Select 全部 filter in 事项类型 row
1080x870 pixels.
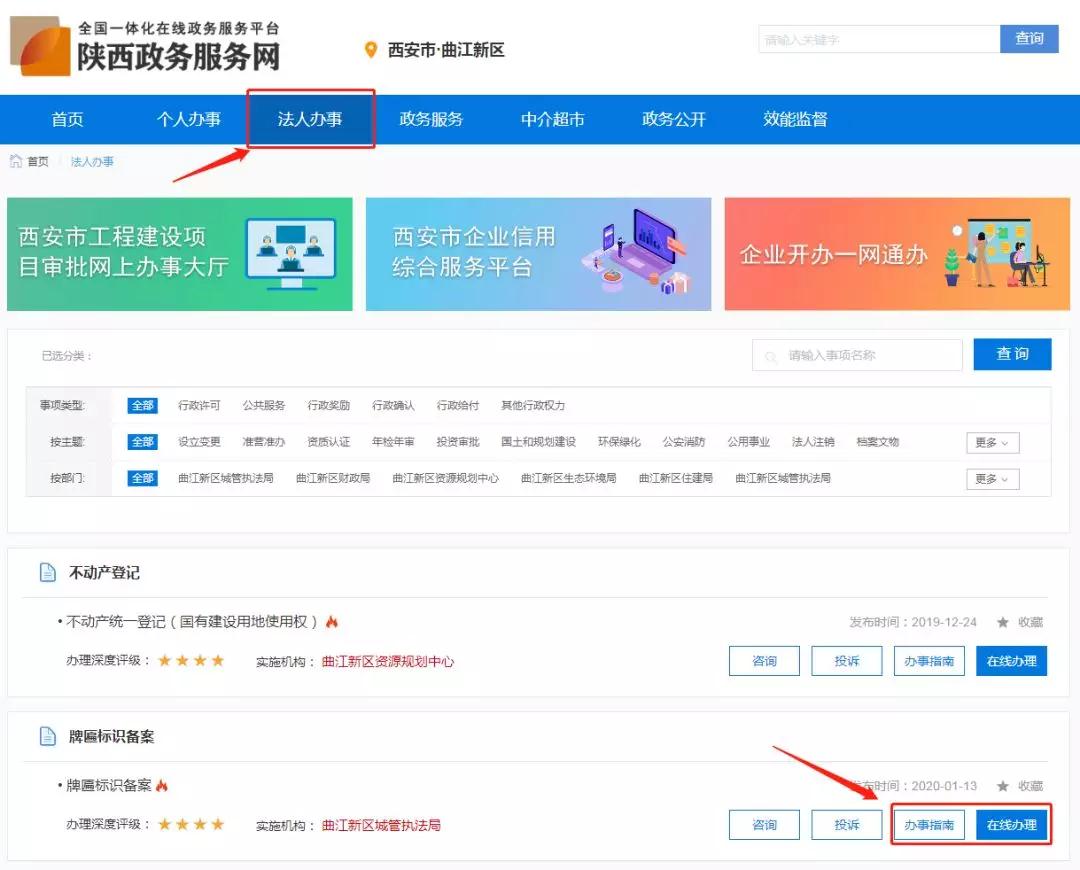click(x=142, y=405)
